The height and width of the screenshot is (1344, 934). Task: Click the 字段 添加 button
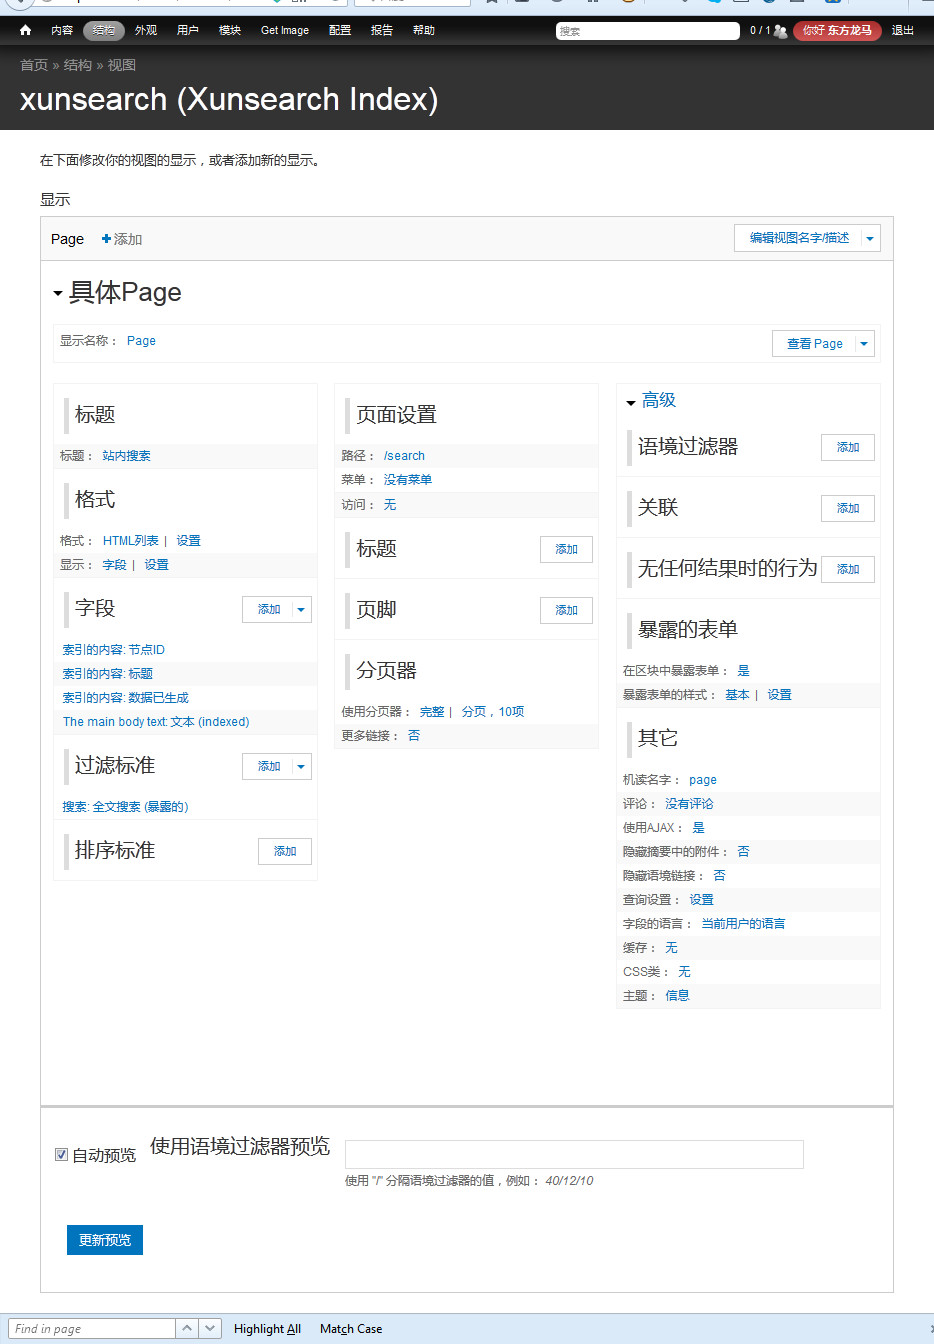(269, 609)
